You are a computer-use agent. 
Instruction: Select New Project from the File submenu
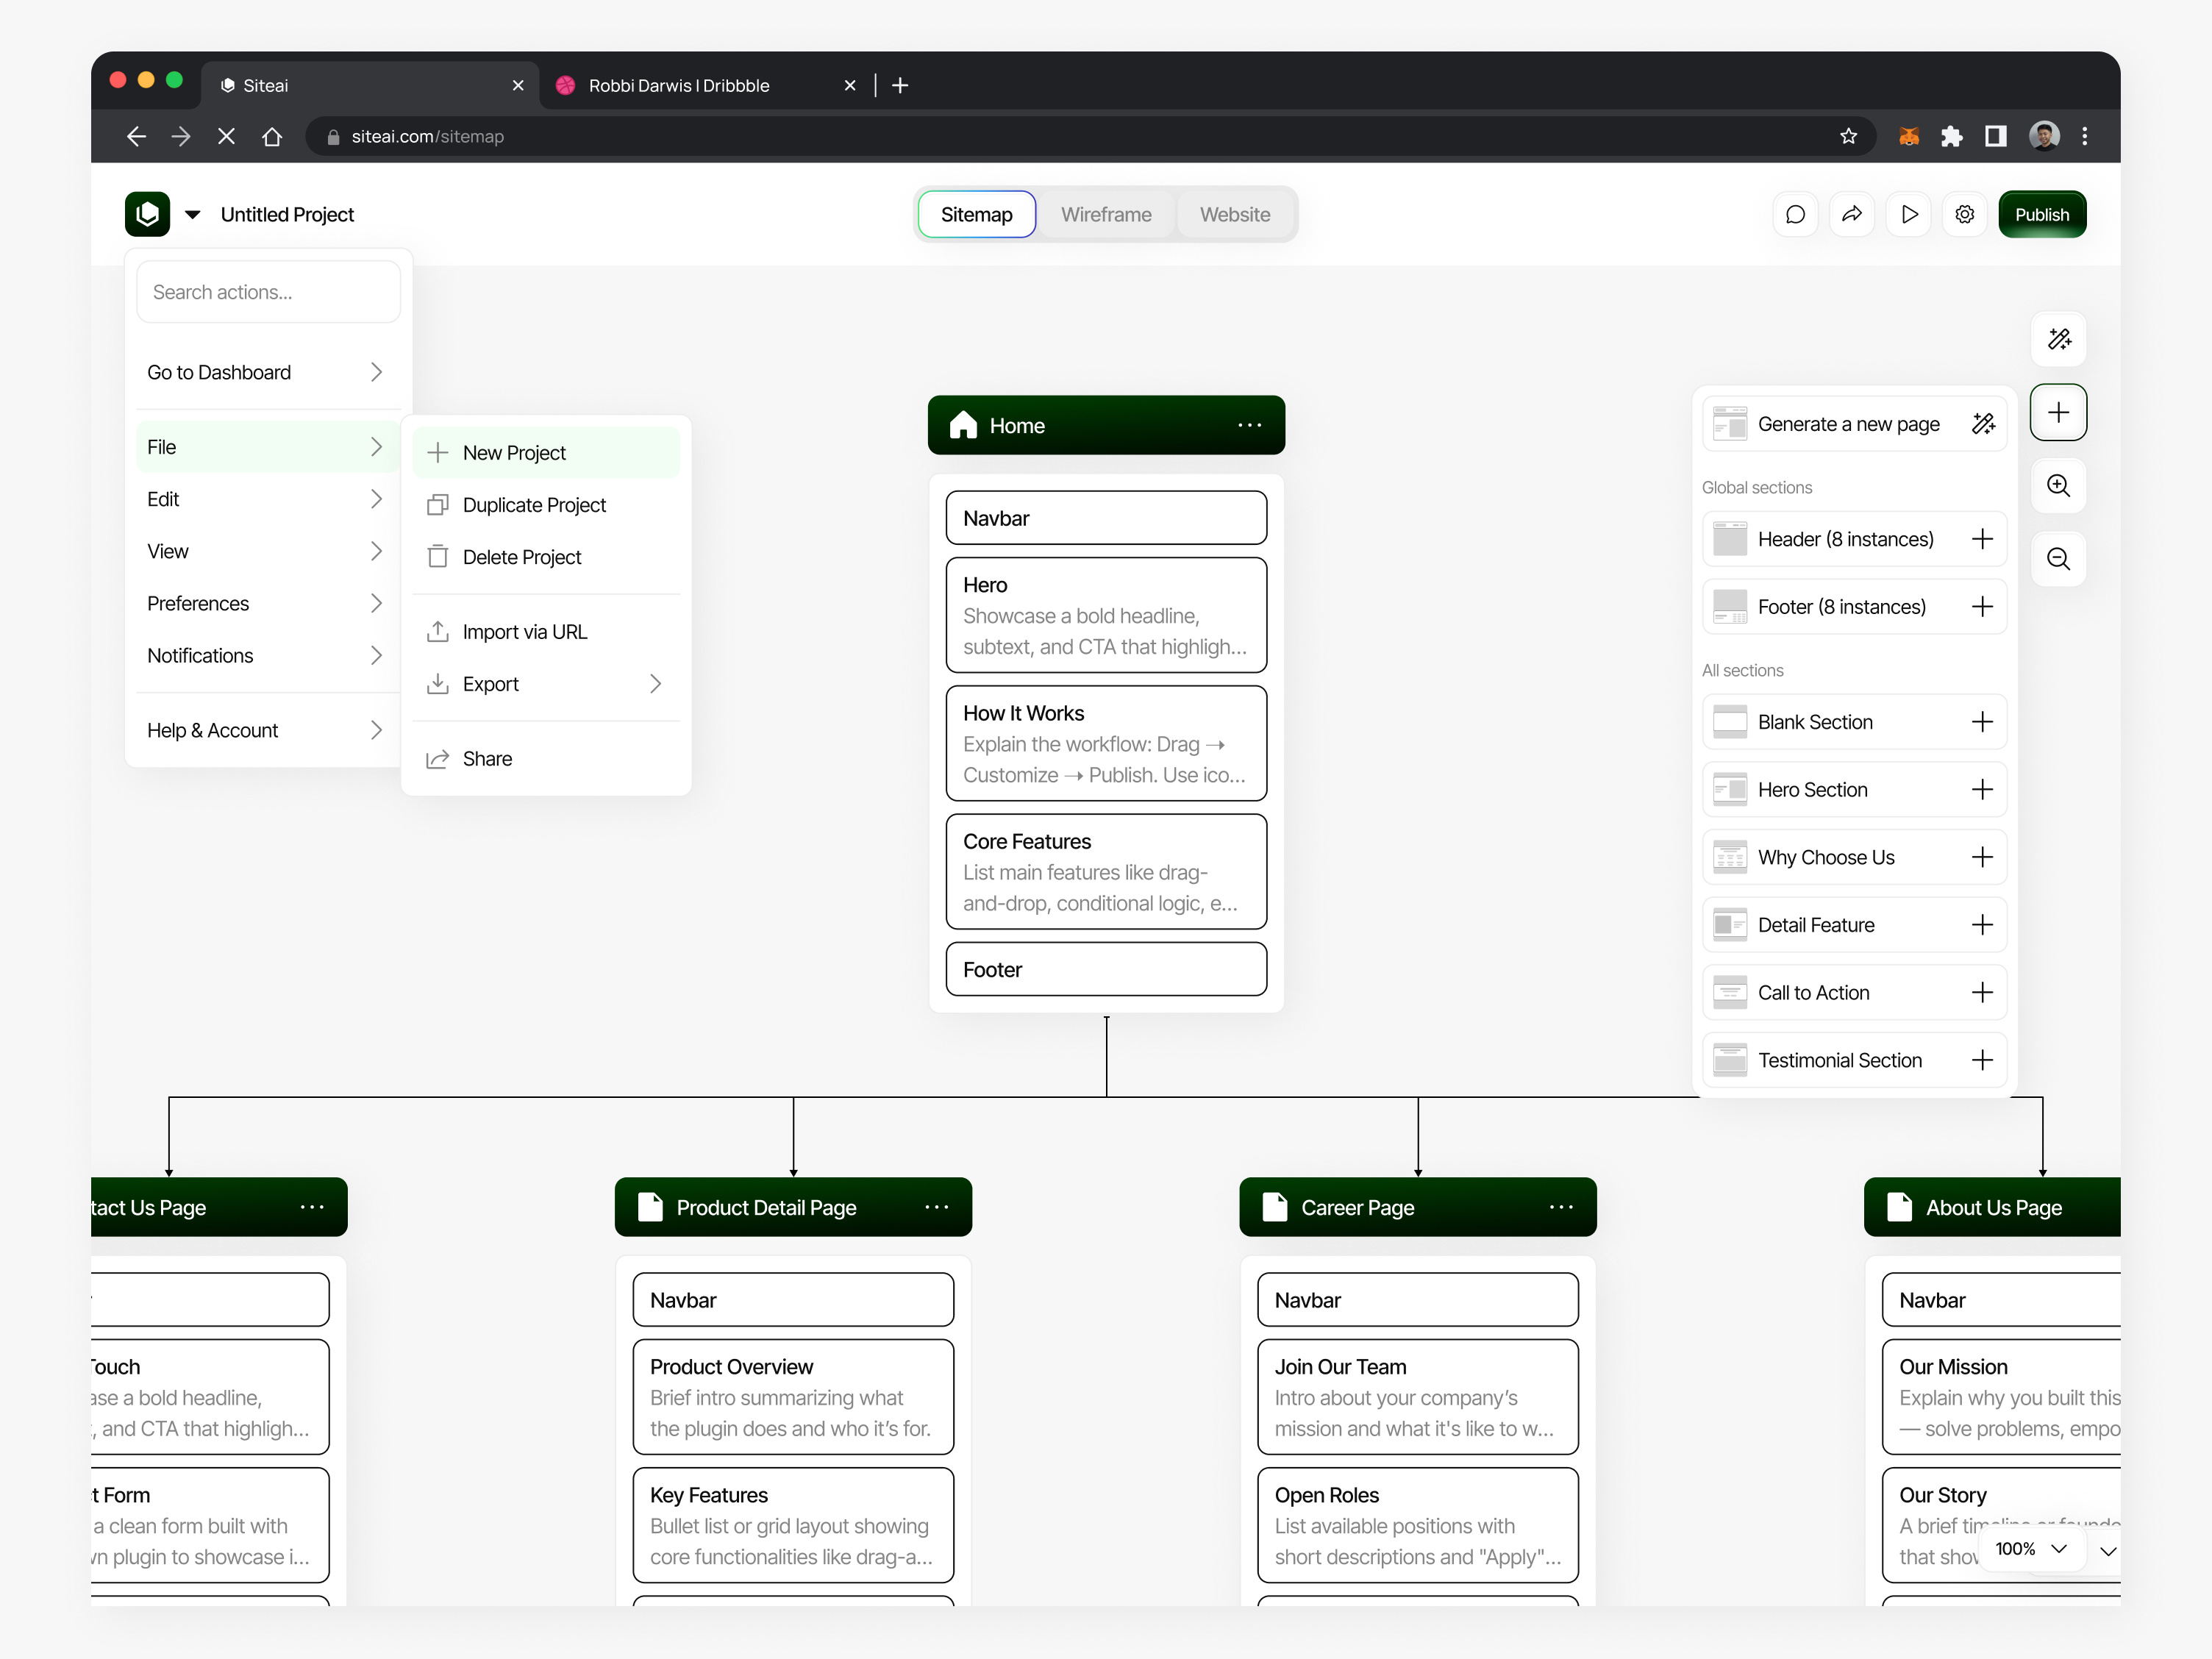coord(513,452)
